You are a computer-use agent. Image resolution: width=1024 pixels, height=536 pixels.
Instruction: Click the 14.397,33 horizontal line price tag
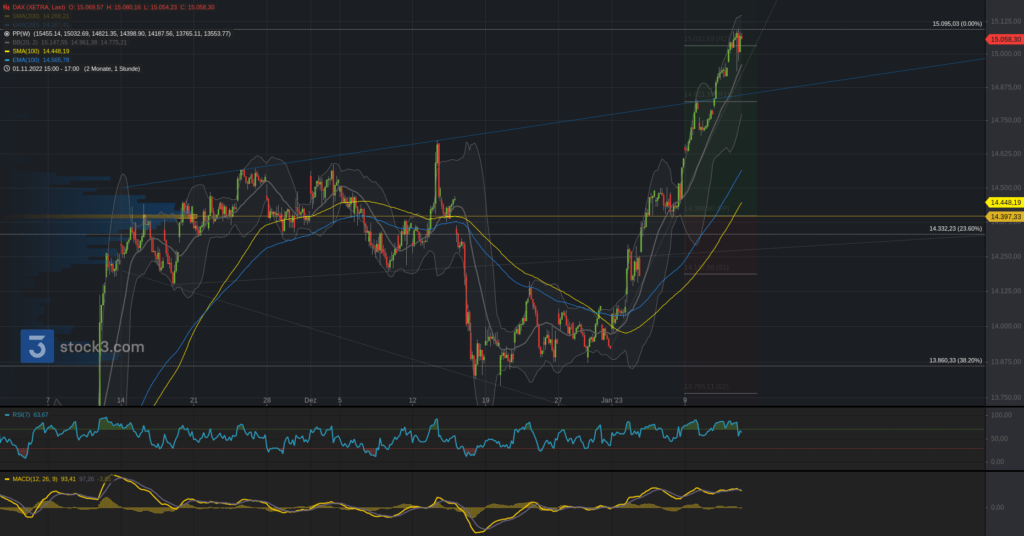[1004, 216]
